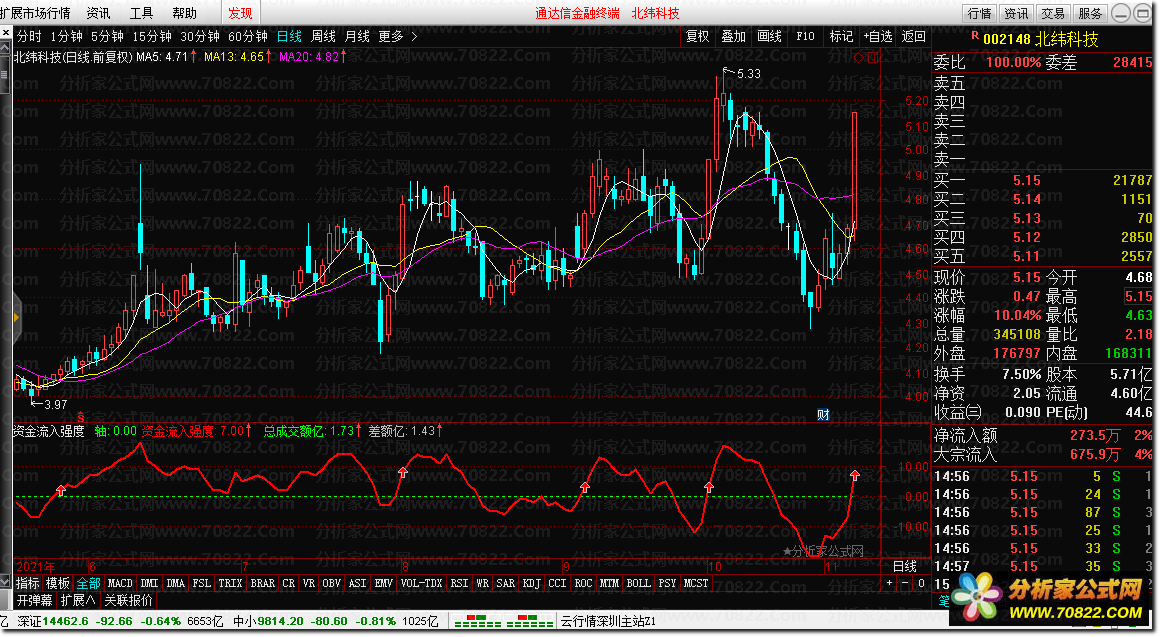Viewport: 1161px width, 637px height.
Task: Switch to the KDJ indicator
Action: [x=532, y=584]
